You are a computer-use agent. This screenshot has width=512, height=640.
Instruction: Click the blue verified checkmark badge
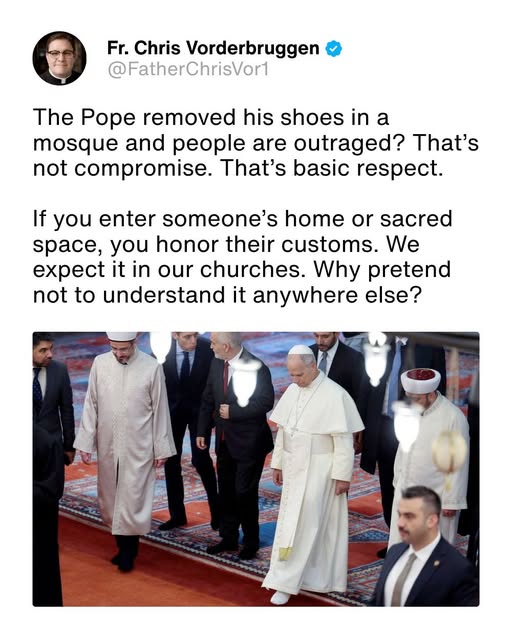coord(334,49)
